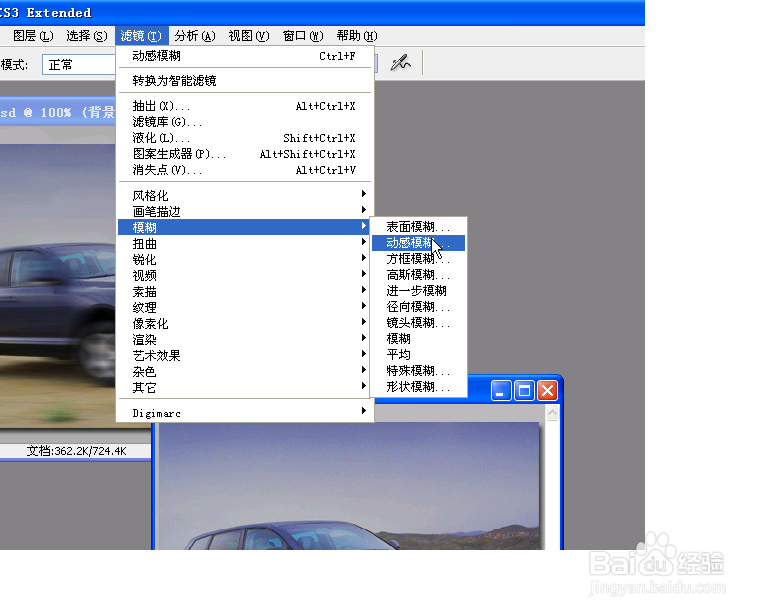Image resolution: width=768 pixels, height=614 pixels.
Task: Expand the 风格化 submenu
Action: pyautogui.click(x=244, y=195)
